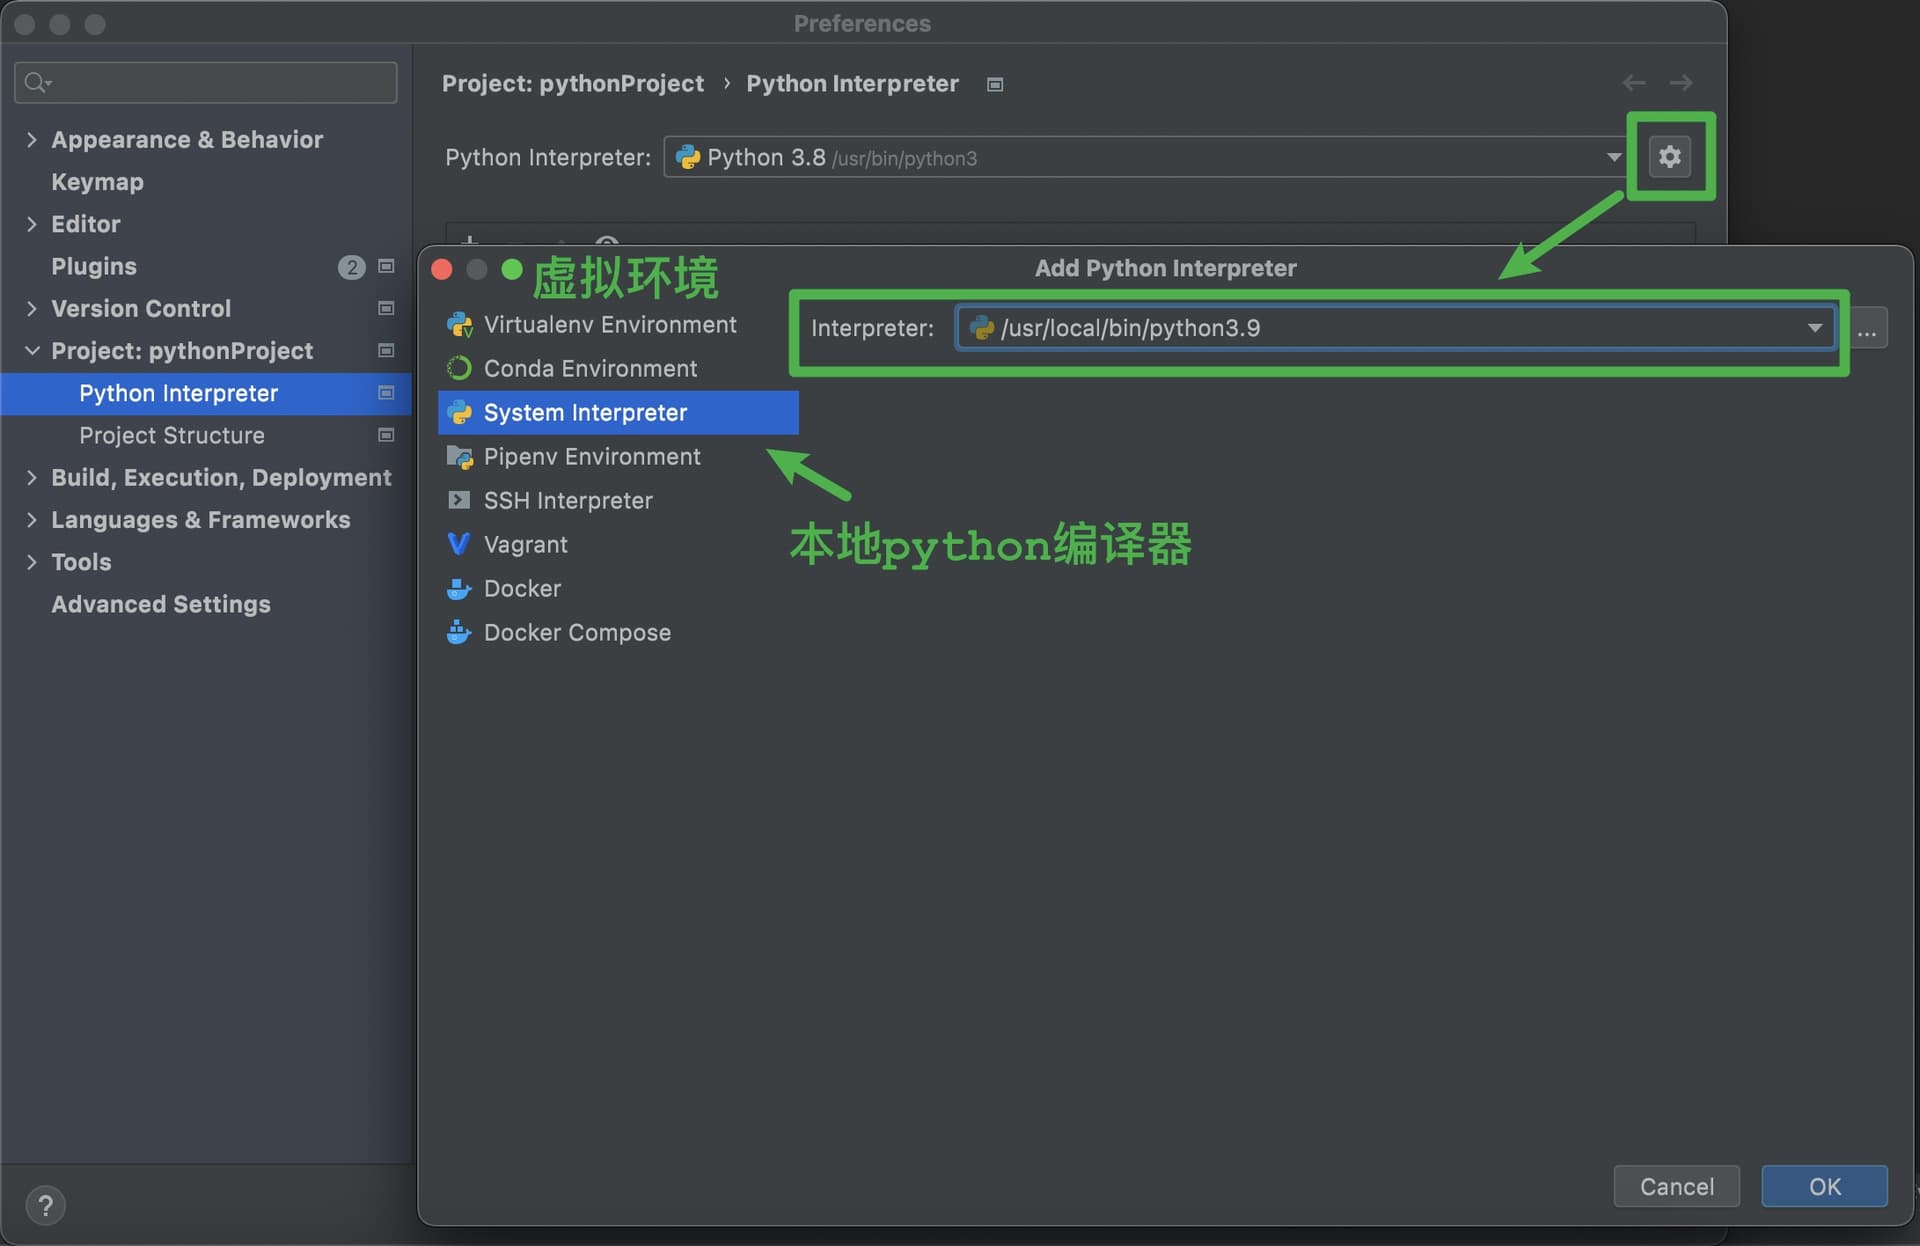Click project-level icon next to Project Structure
The width and height of the screenshot is (1920, 1246).
386,435
